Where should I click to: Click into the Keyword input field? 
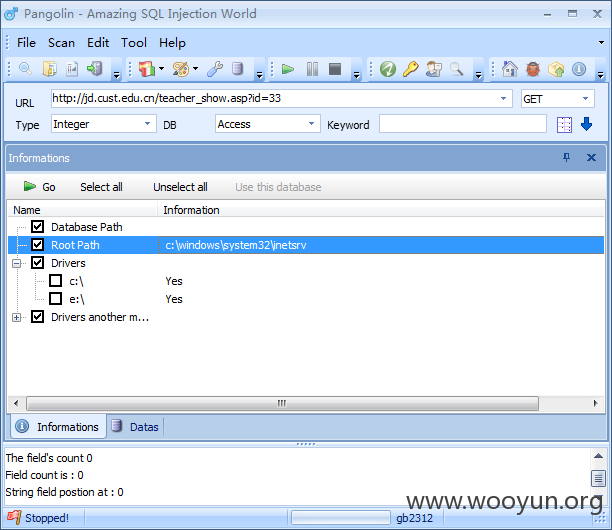point(463,124)
